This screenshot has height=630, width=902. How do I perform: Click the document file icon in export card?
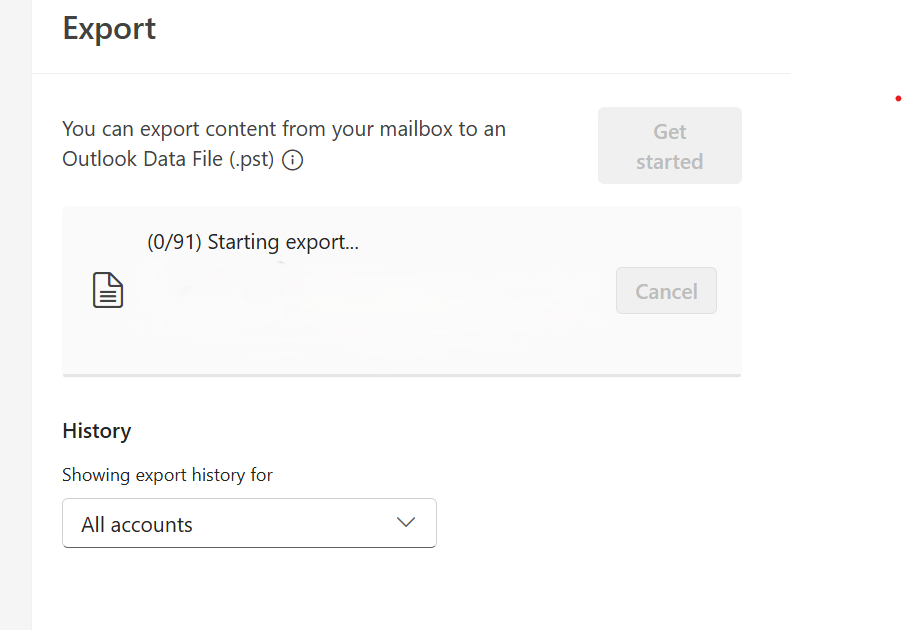pos(108,290)
